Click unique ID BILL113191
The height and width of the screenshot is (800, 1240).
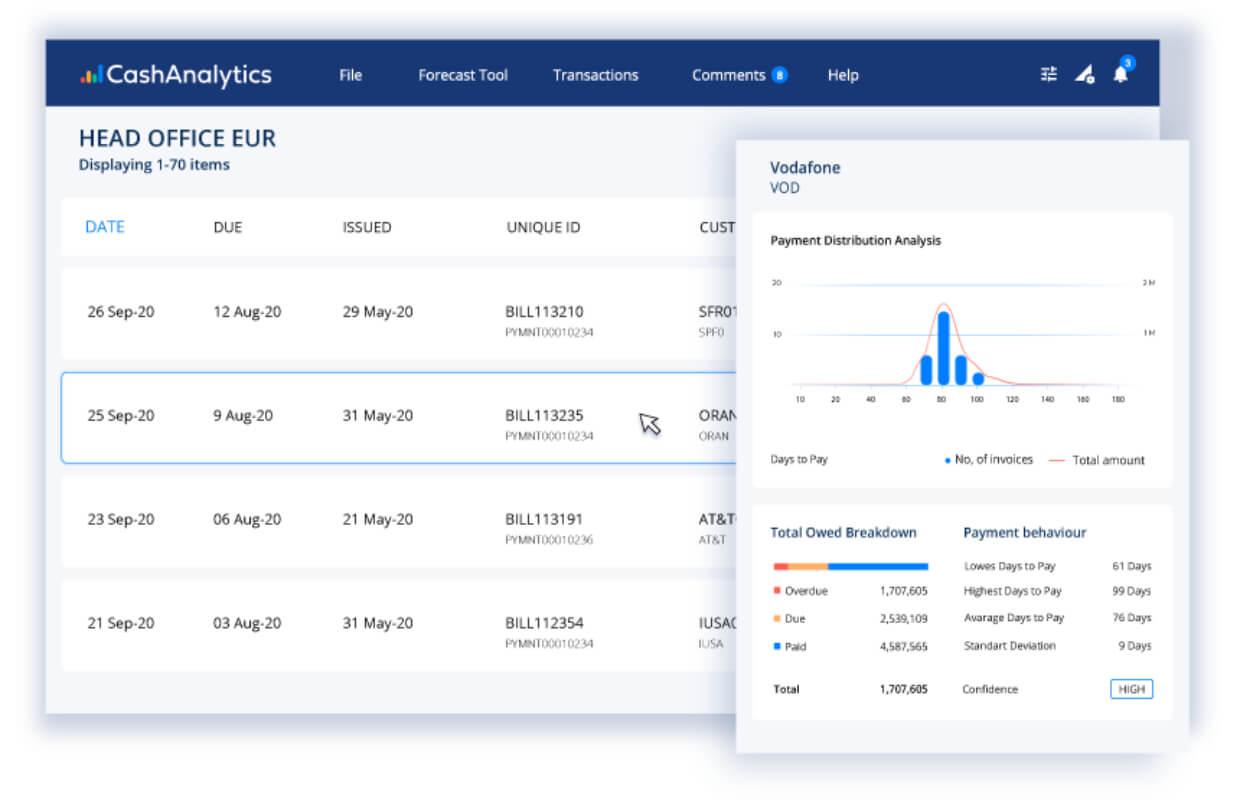click(544, 519)
